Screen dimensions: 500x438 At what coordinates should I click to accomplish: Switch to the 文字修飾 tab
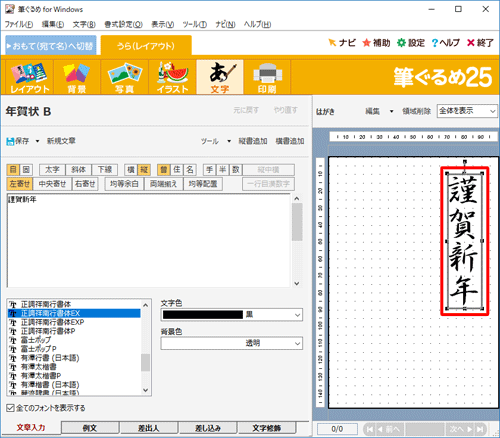pos(267,428)
